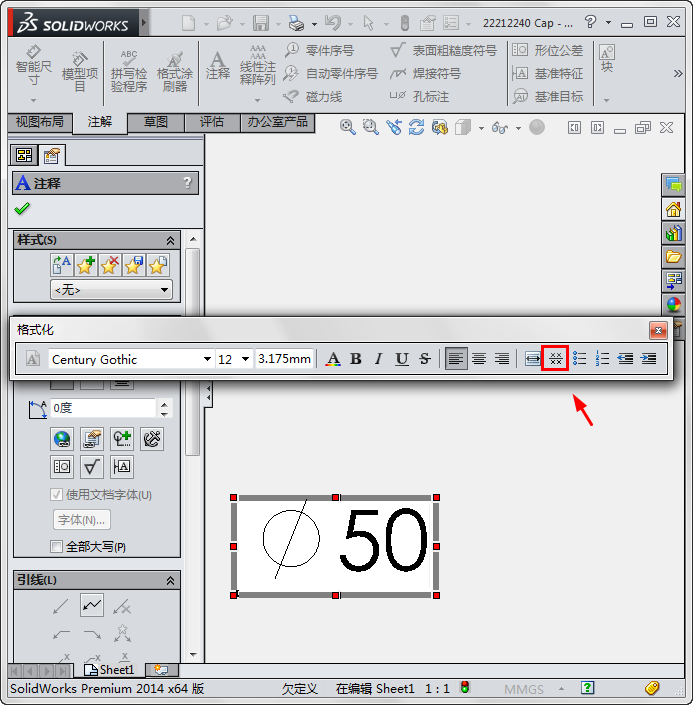Open the style <无> dropdown
Image resolution: width=693 pixels, height=705 pixels.
pos(111,290)
